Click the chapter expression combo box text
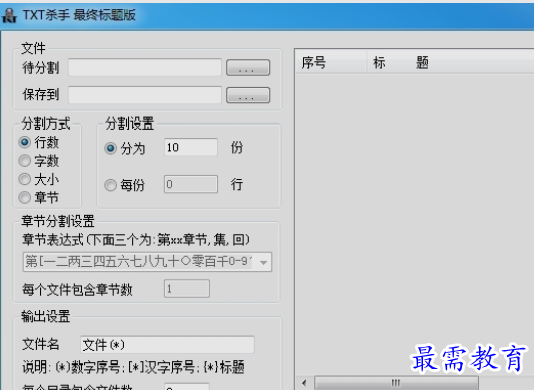The image size is (534, 390). (139, 262)
